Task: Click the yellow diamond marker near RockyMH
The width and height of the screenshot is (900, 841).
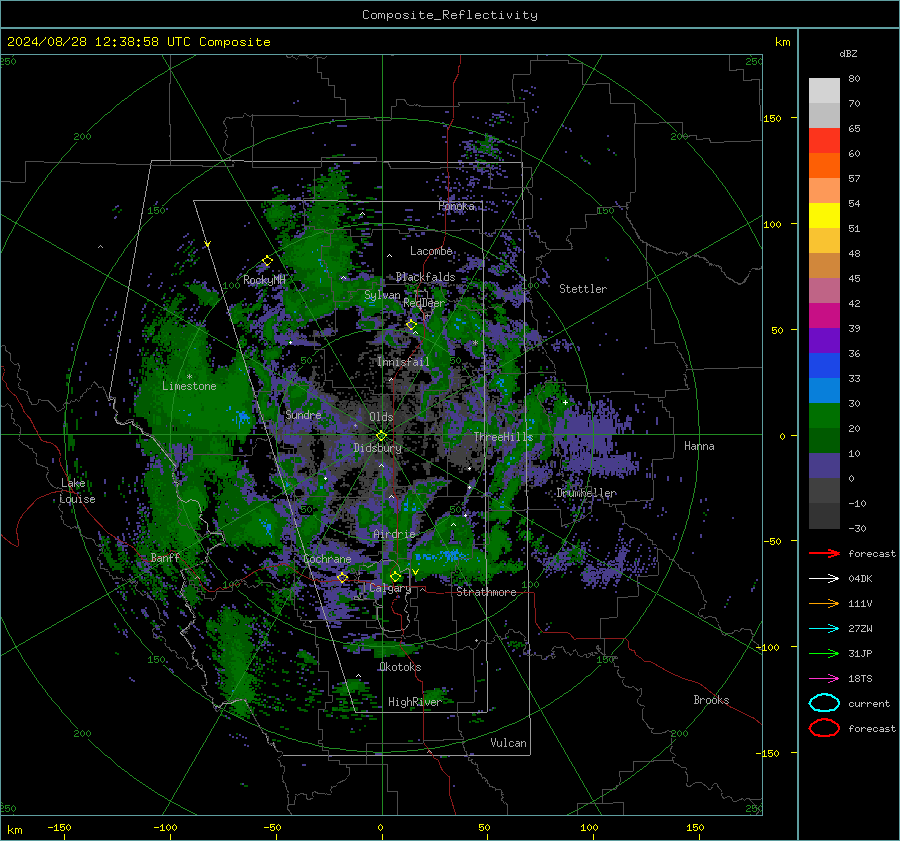Action: tap(267, 261)
